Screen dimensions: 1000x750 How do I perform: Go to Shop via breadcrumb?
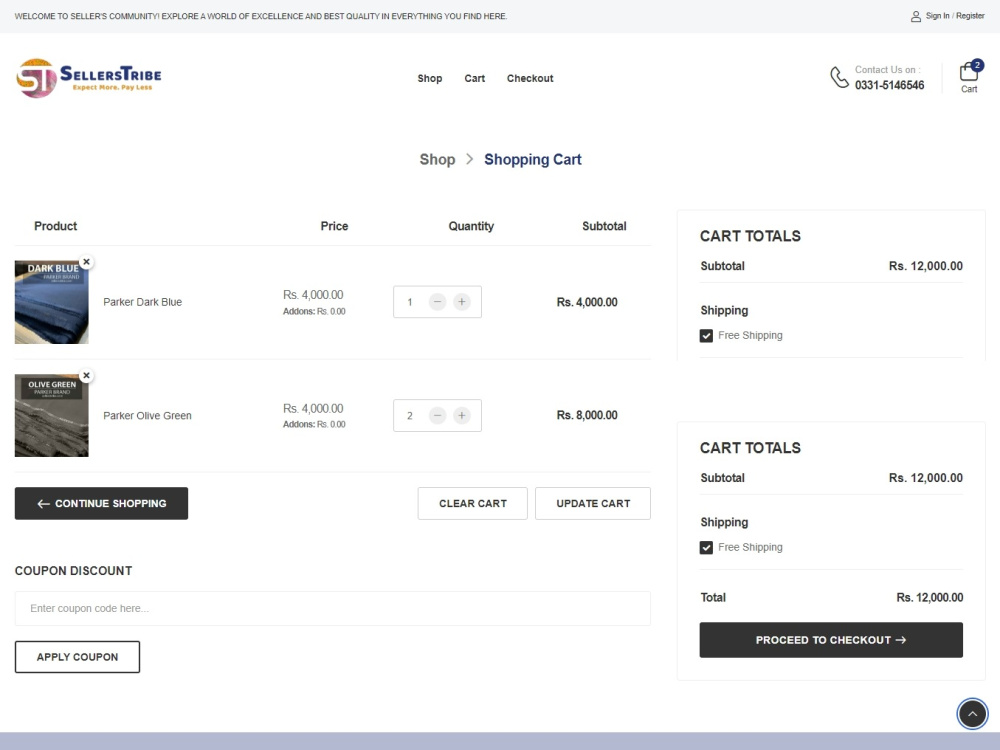(x=438, y=159)
